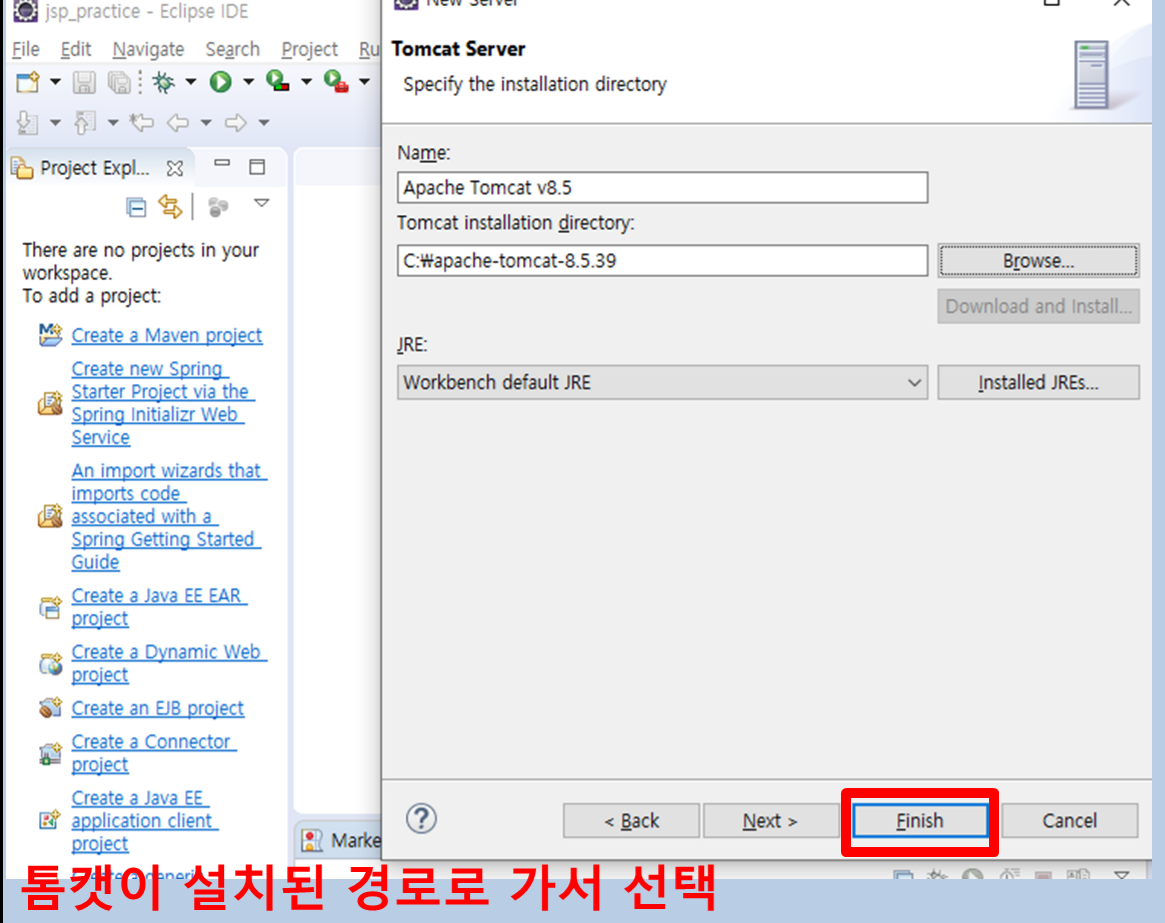Toggle Link with Editor icon
This screenshot has height=923, width=1165.
pos(170,207)
